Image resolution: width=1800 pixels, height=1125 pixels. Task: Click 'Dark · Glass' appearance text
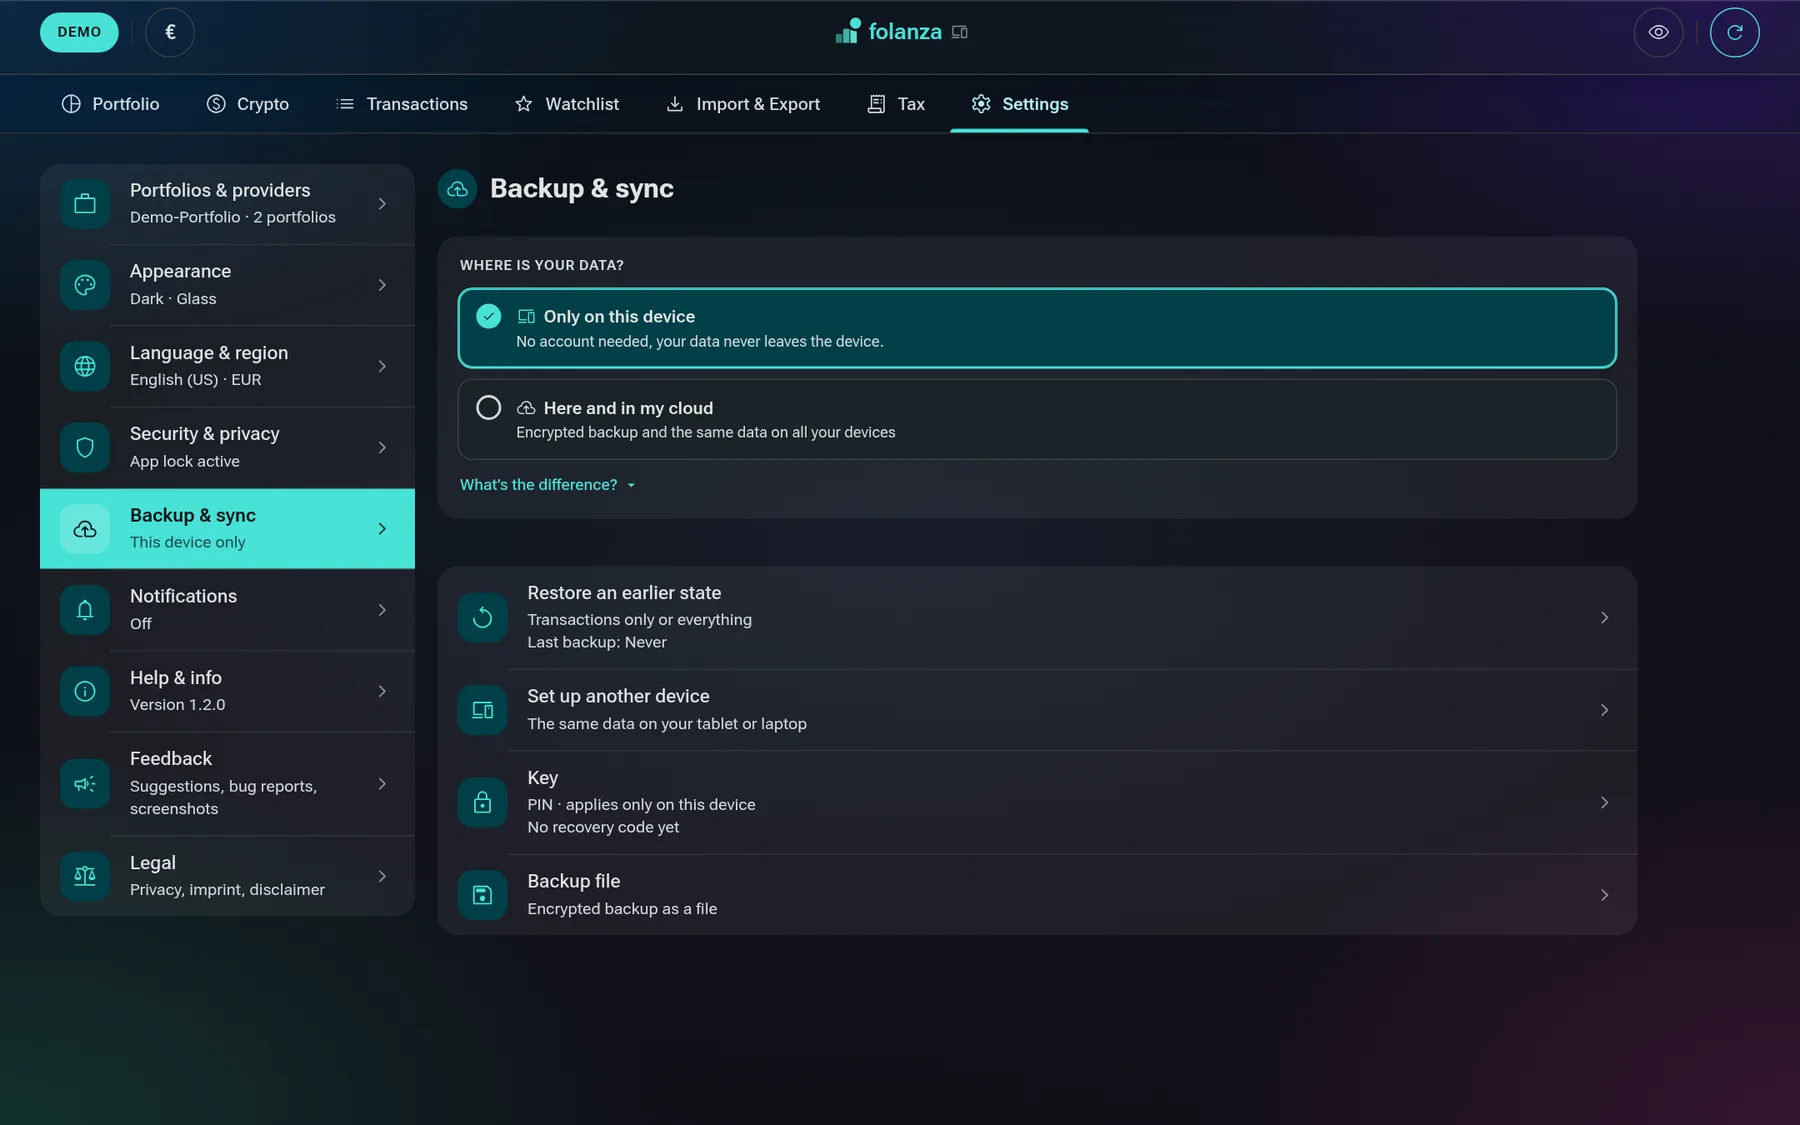point(173,299)
